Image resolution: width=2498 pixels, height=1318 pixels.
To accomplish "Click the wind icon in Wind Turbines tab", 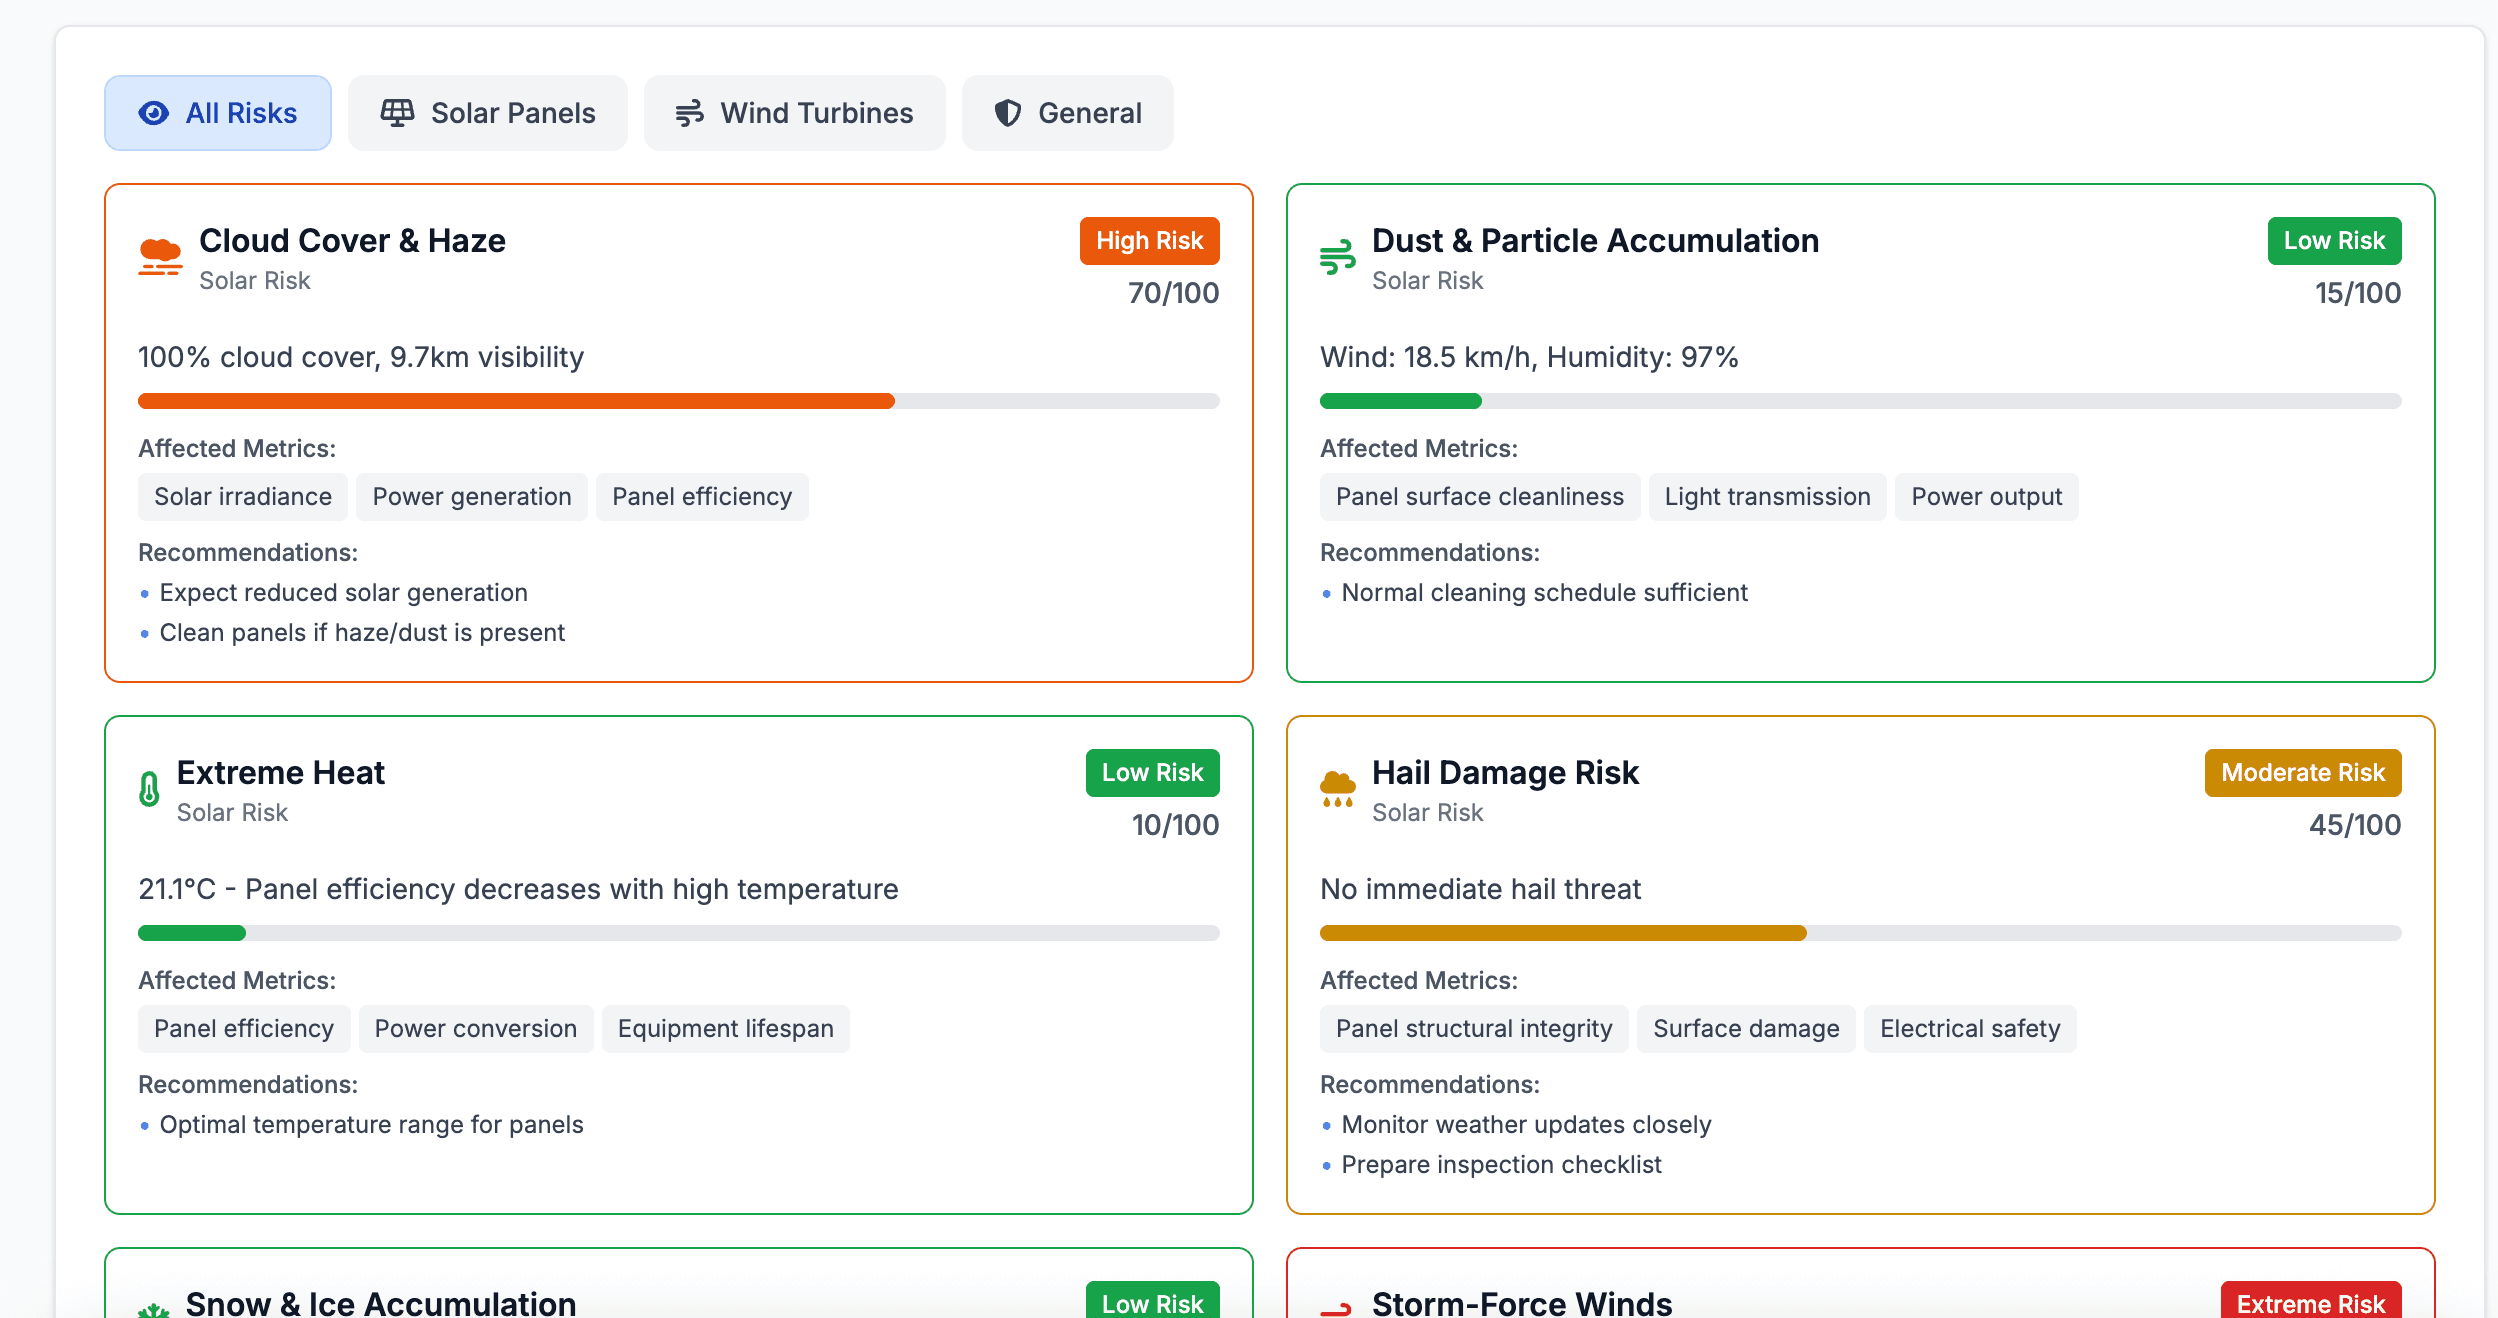I will (690, 113).
